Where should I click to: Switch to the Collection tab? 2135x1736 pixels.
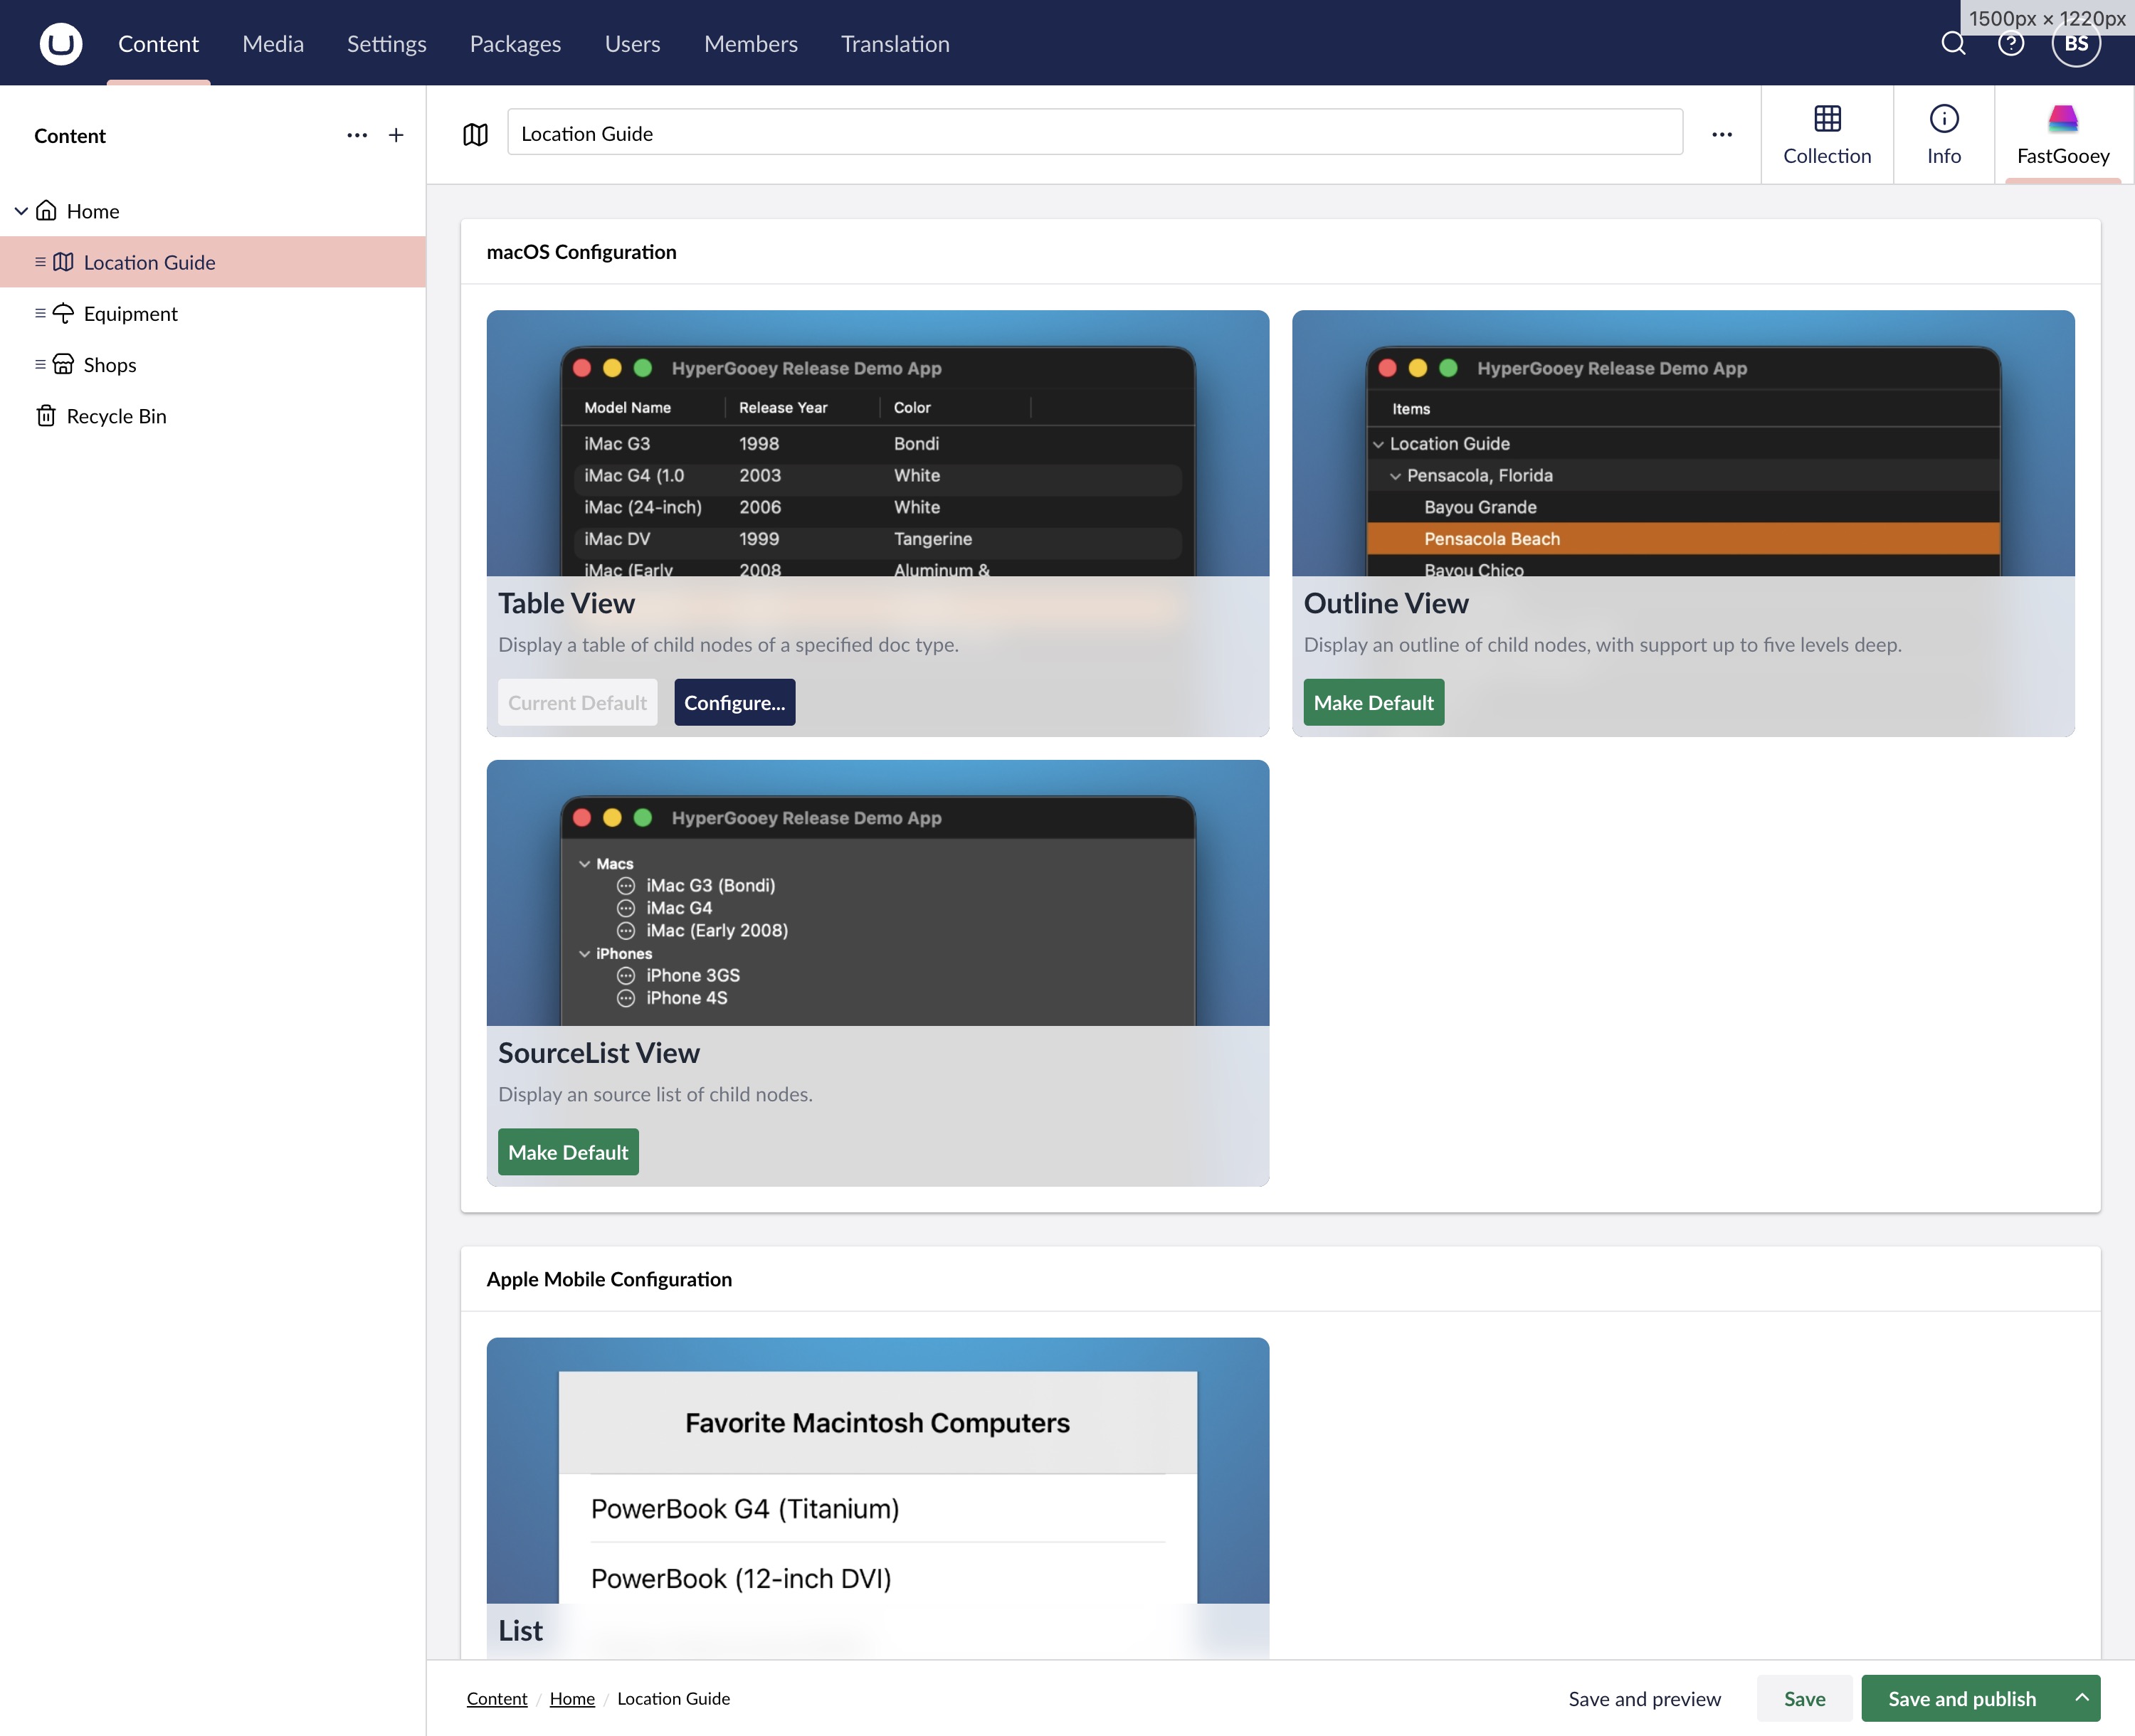[1827, 135]
